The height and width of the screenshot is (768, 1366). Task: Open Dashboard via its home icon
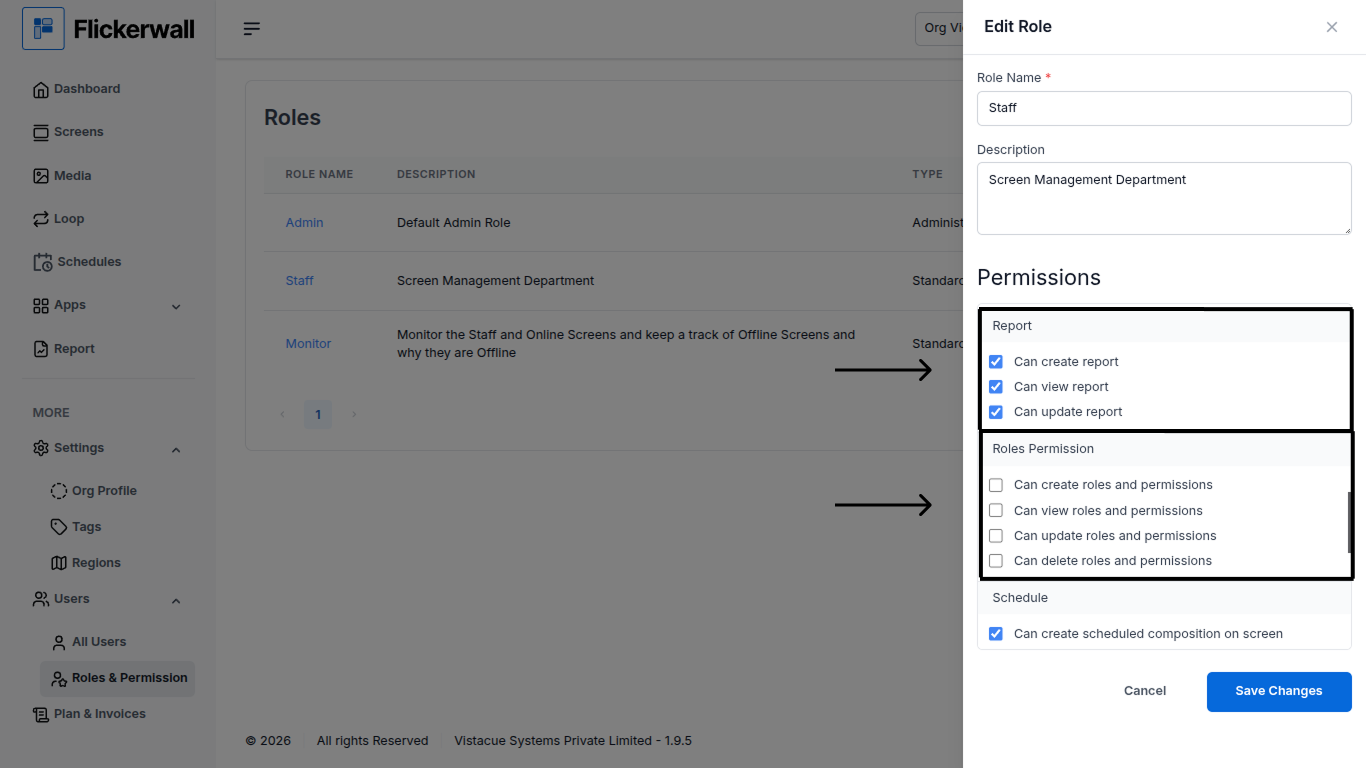coord(41,90)
